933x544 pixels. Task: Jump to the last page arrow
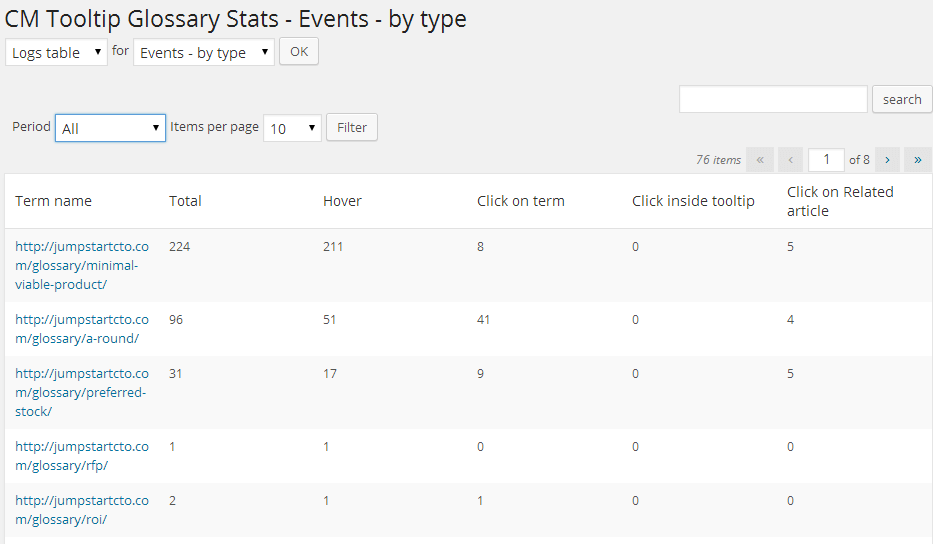pos(917,160)
